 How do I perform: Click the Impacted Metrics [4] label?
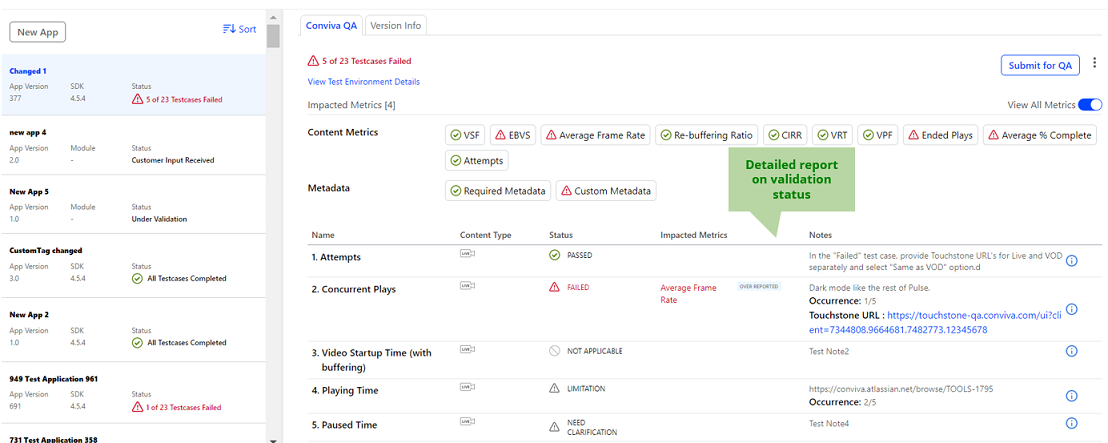click(351, 105)
